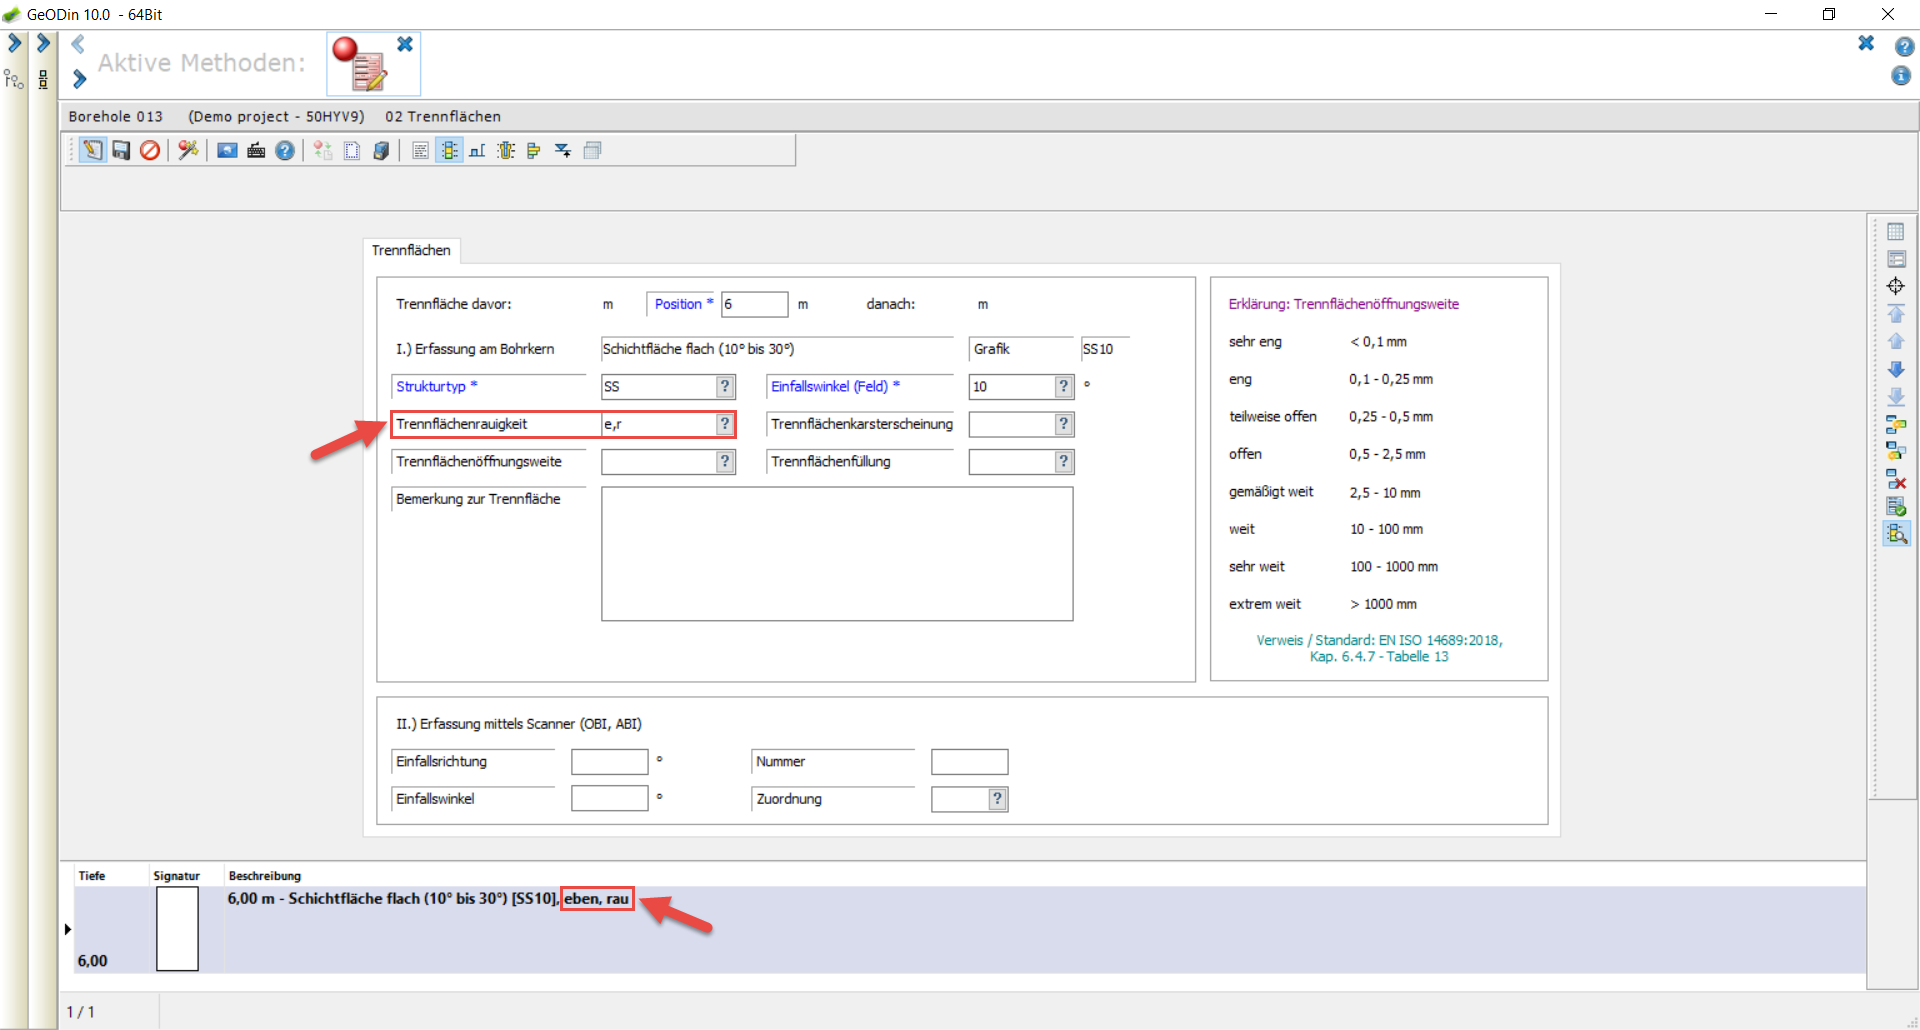Click the Nummer input field
This screenshot has height=1030, width=1920.
point(969,762)
